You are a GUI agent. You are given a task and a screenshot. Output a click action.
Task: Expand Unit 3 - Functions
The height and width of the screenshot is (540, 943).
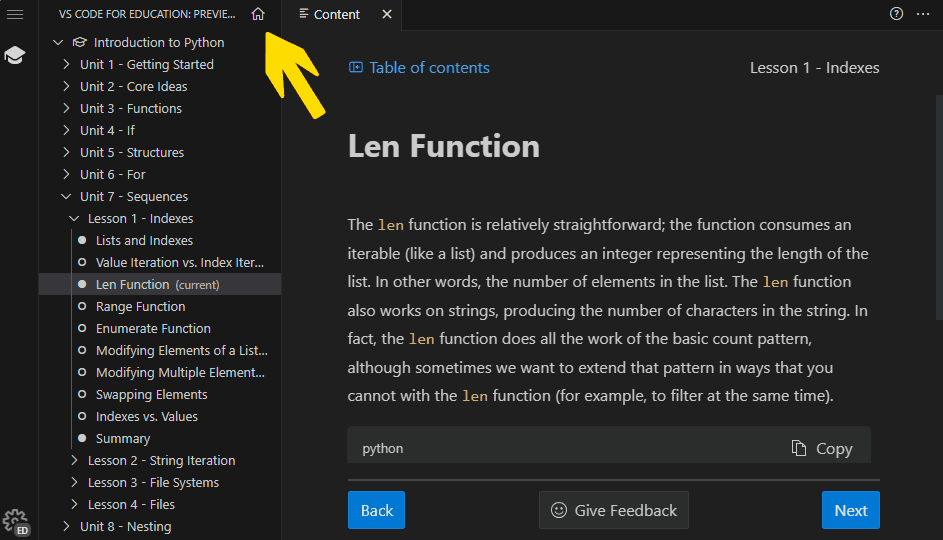[66, 108]
